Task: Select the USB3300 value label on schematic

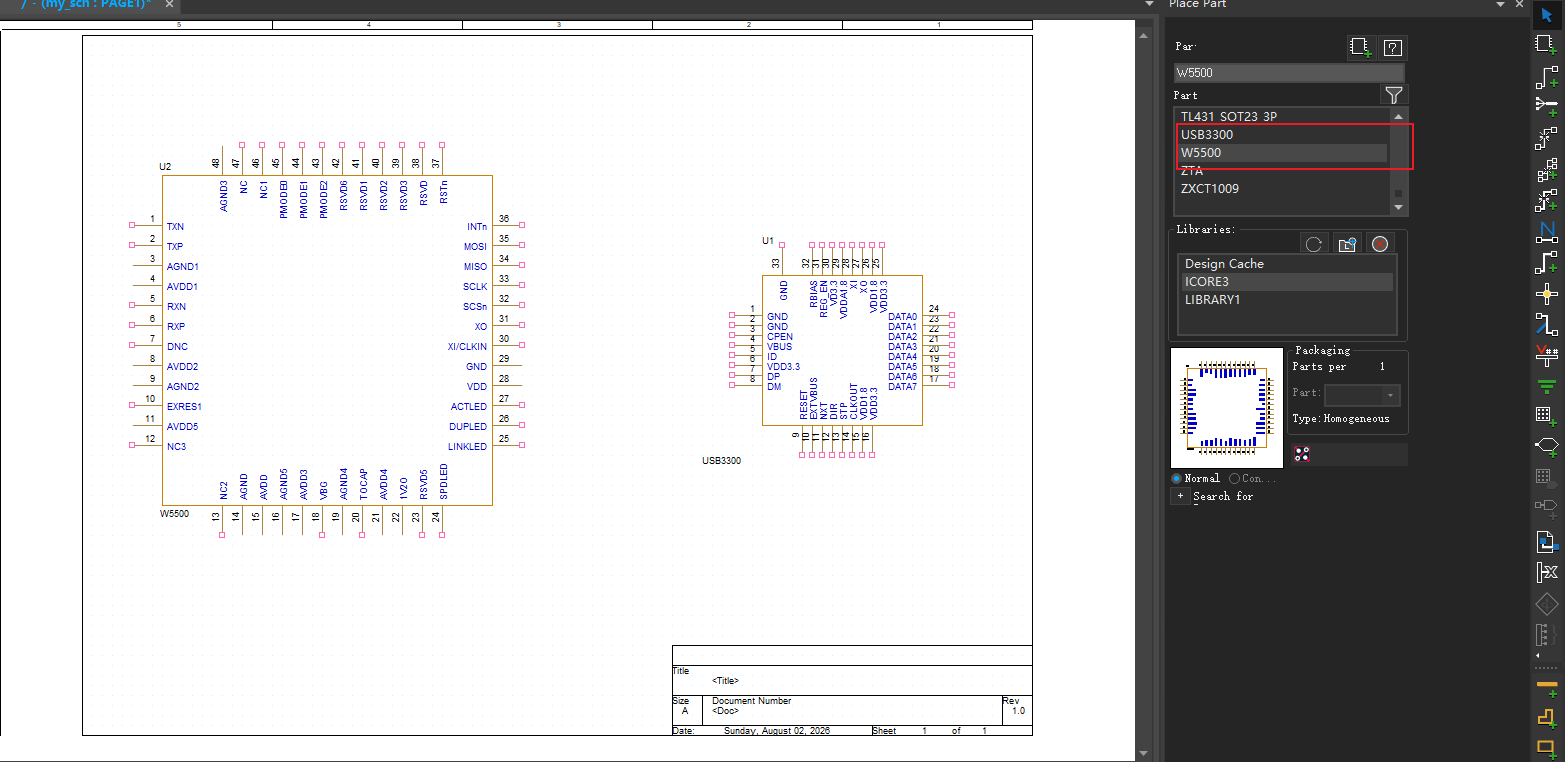Action: 721,461
